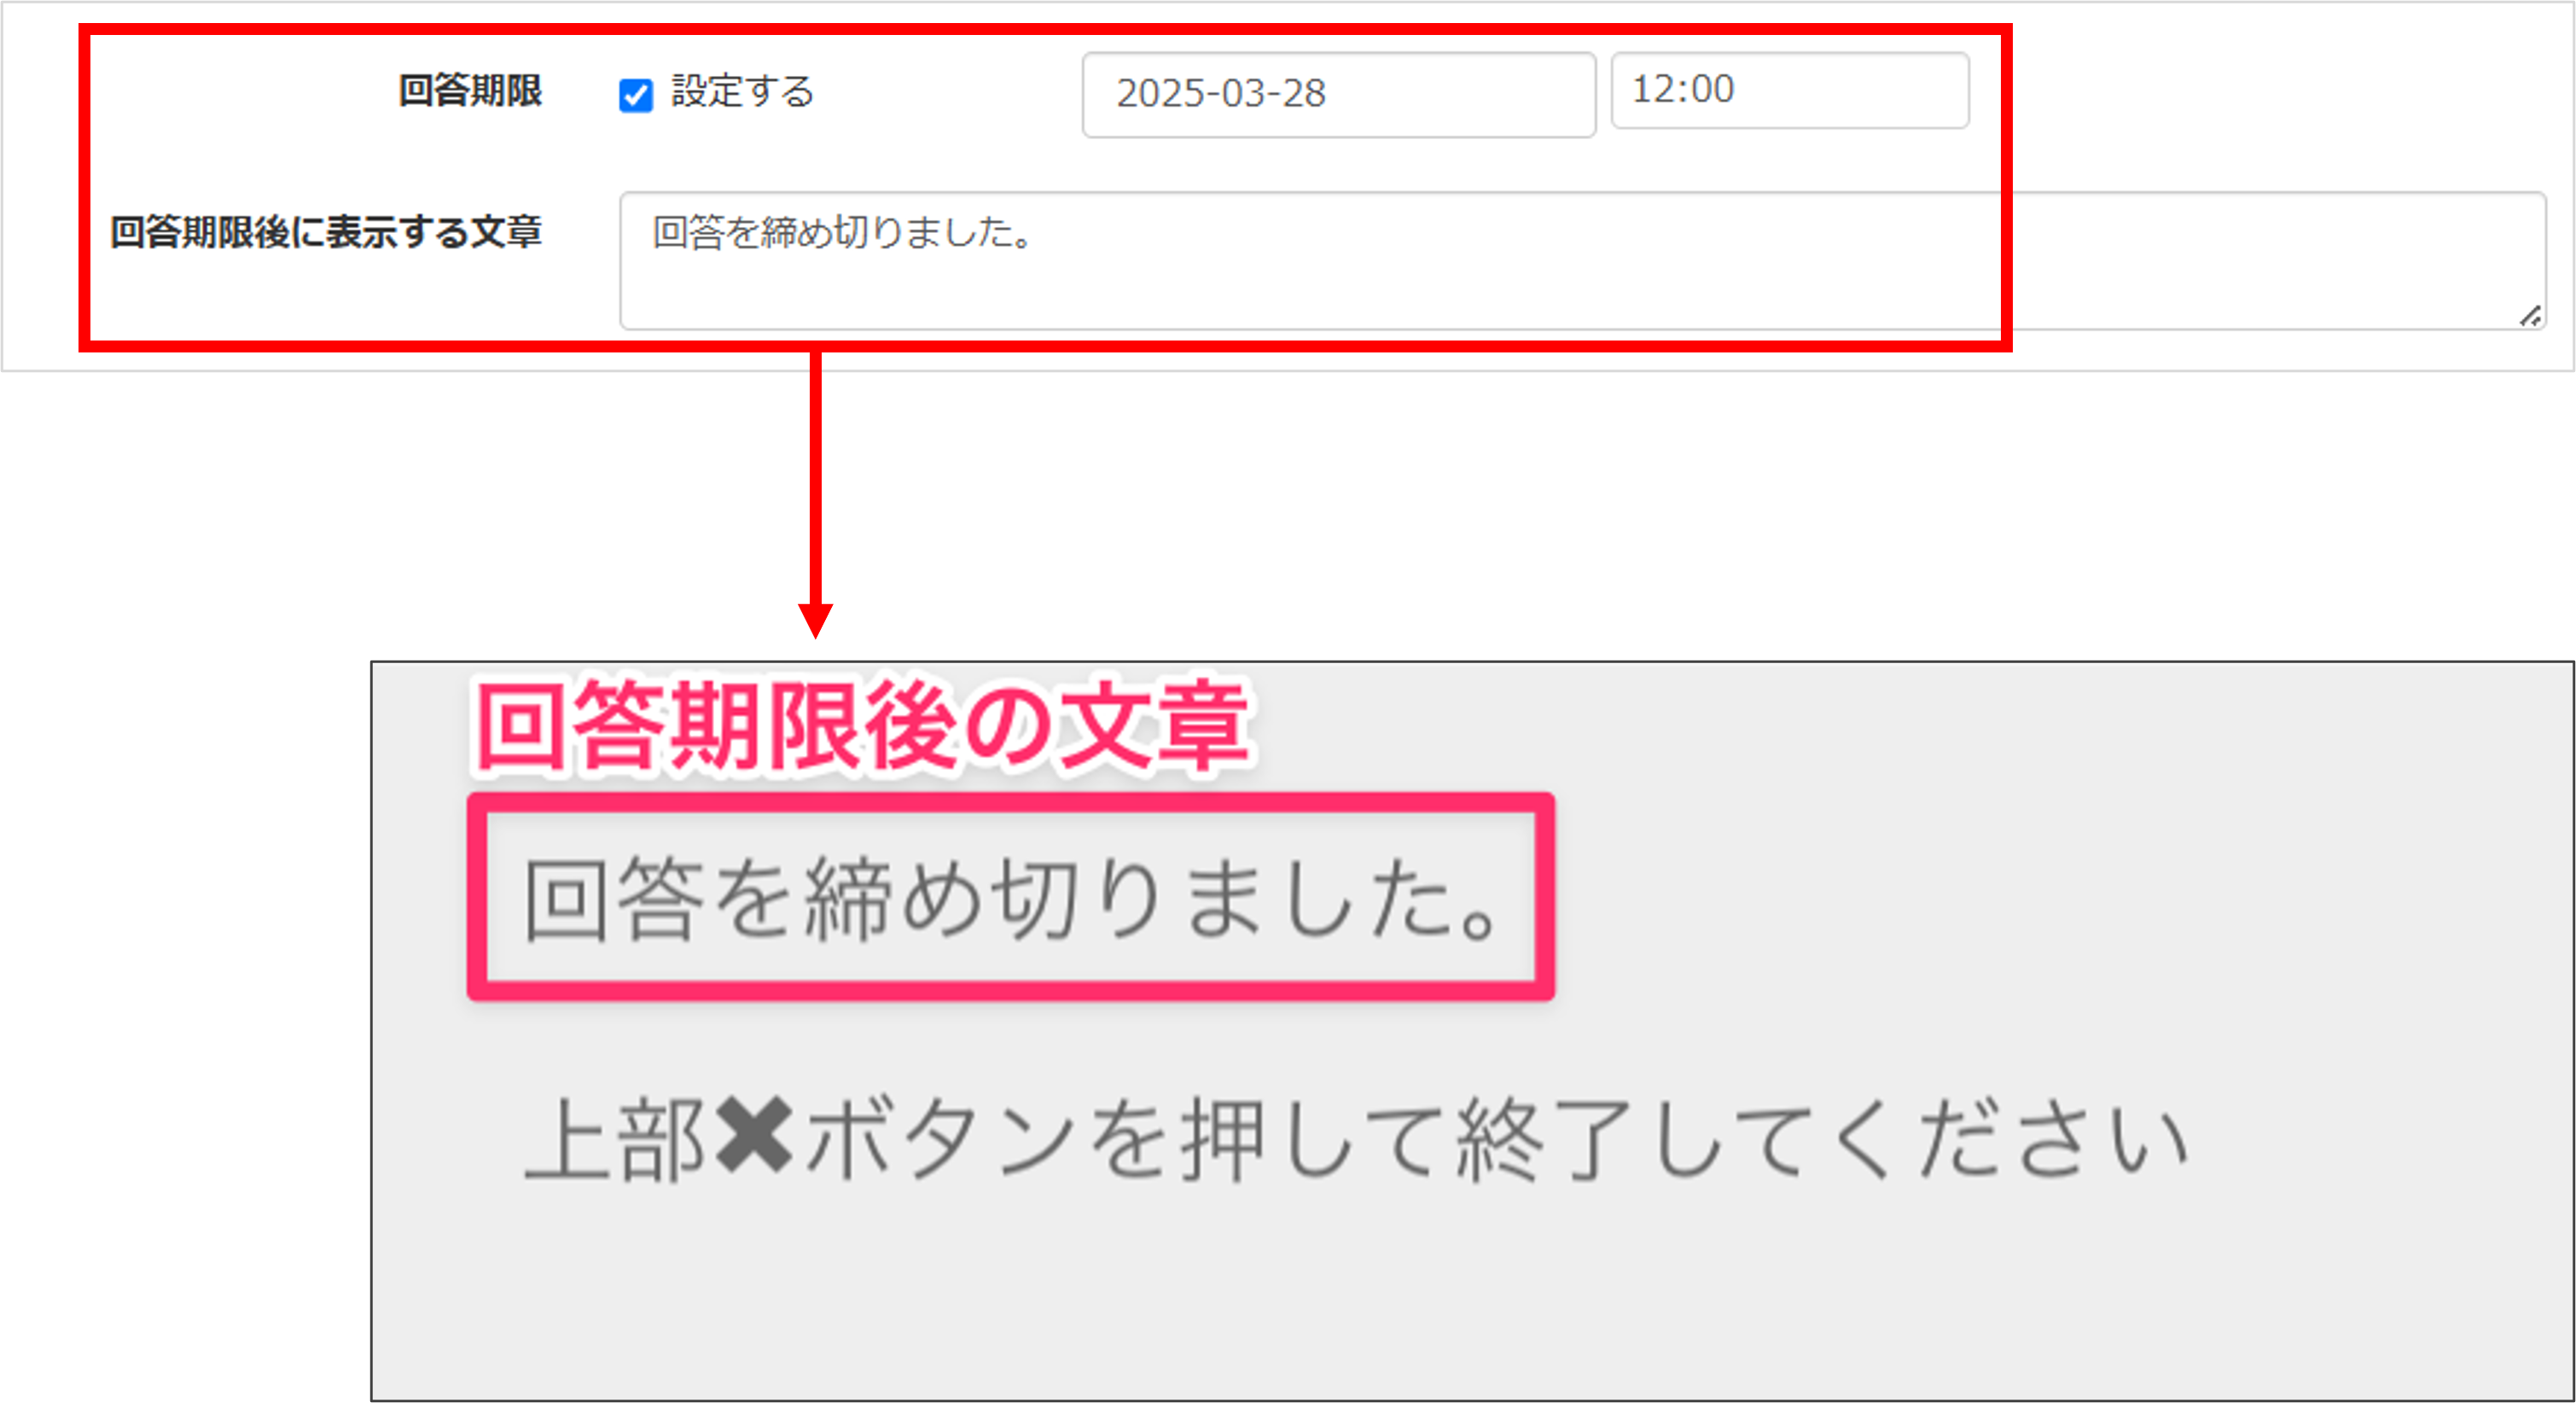Viewport: 2576px width, 1403px height.
Task: Click the pink 回答期限後の文章 heading
Action: coord(863,725)
